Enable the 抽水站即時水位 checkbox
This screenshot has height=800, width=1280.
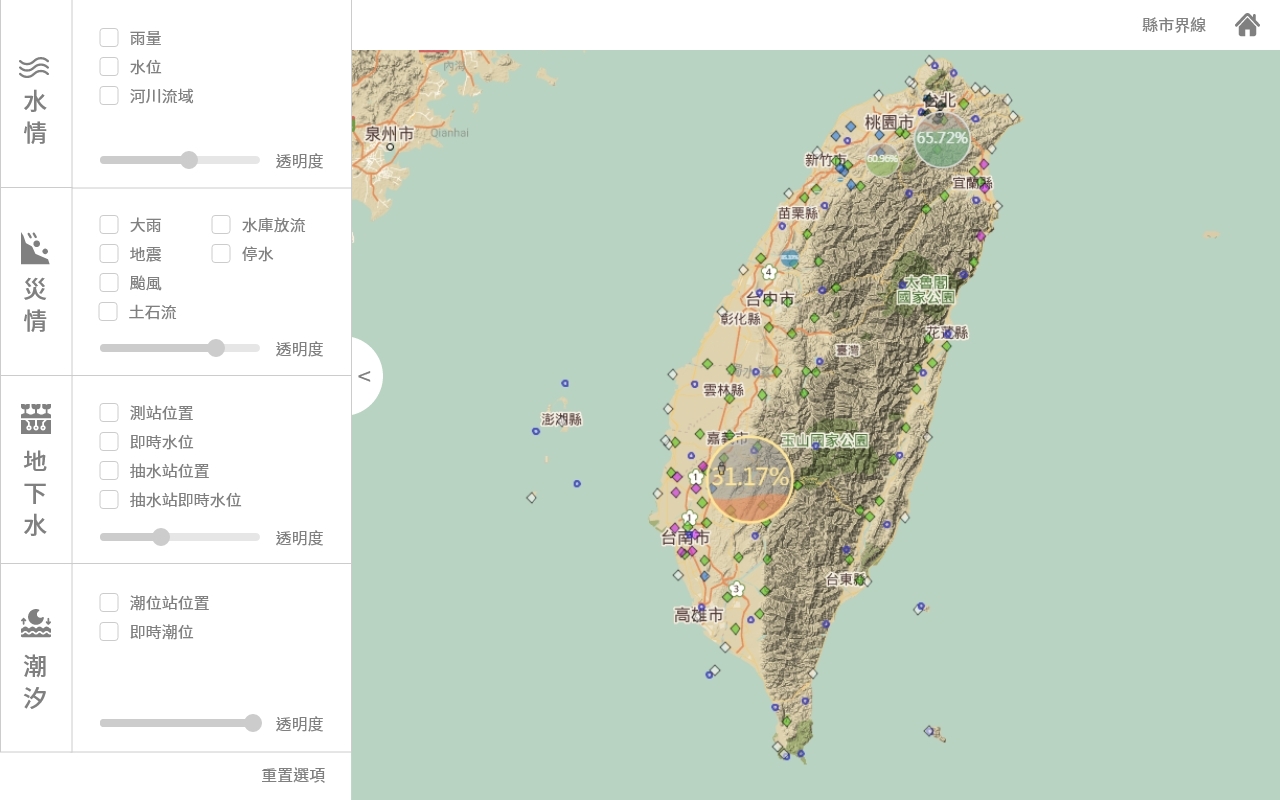109,499
